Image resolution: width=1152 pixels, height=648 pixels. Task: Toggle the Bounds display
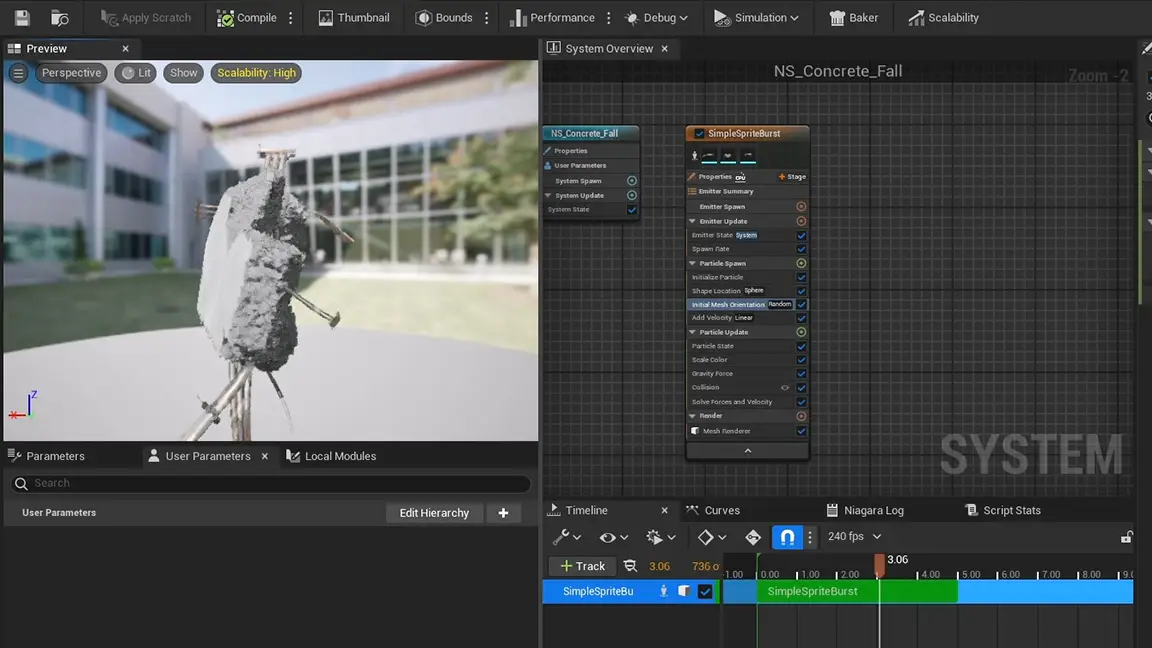point(444,18)
